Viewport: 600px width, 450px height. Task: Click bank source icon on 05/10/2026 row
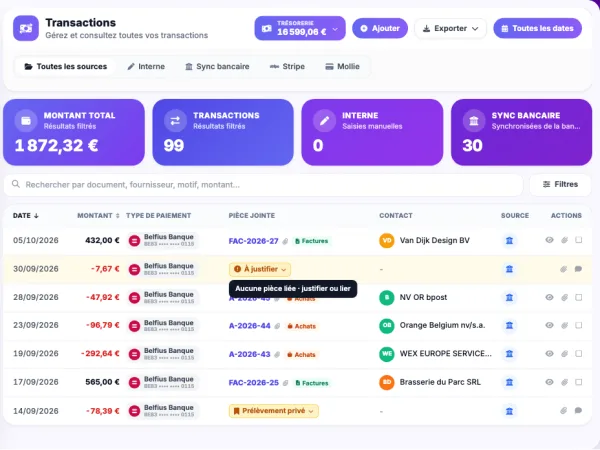(x=509, y=241)
